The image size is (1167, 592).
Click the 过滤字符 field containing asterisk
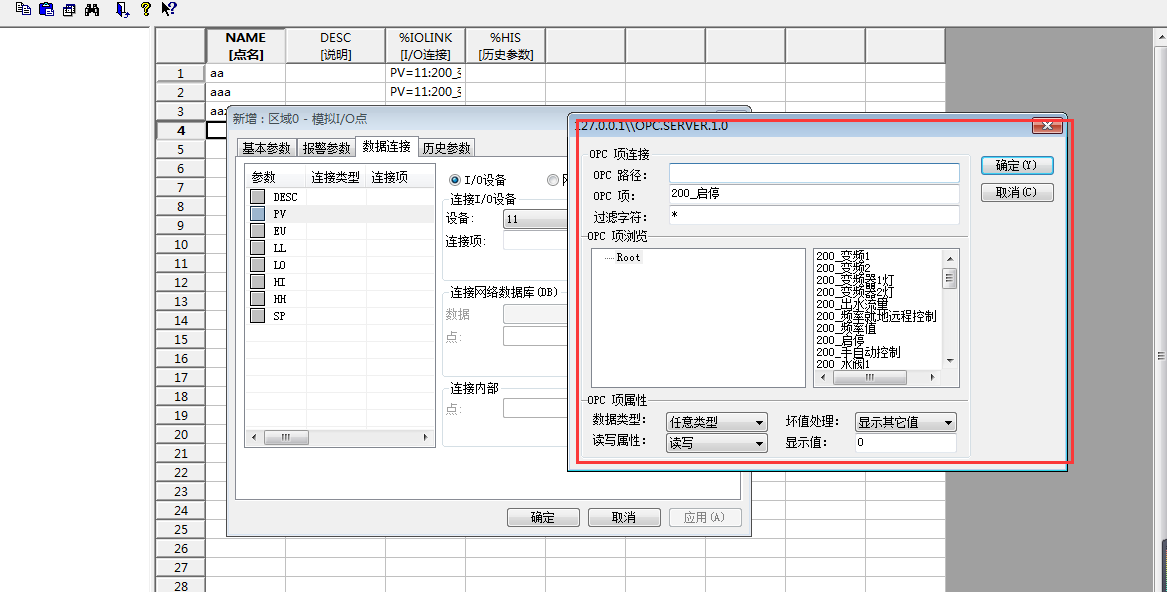[813, 215]
